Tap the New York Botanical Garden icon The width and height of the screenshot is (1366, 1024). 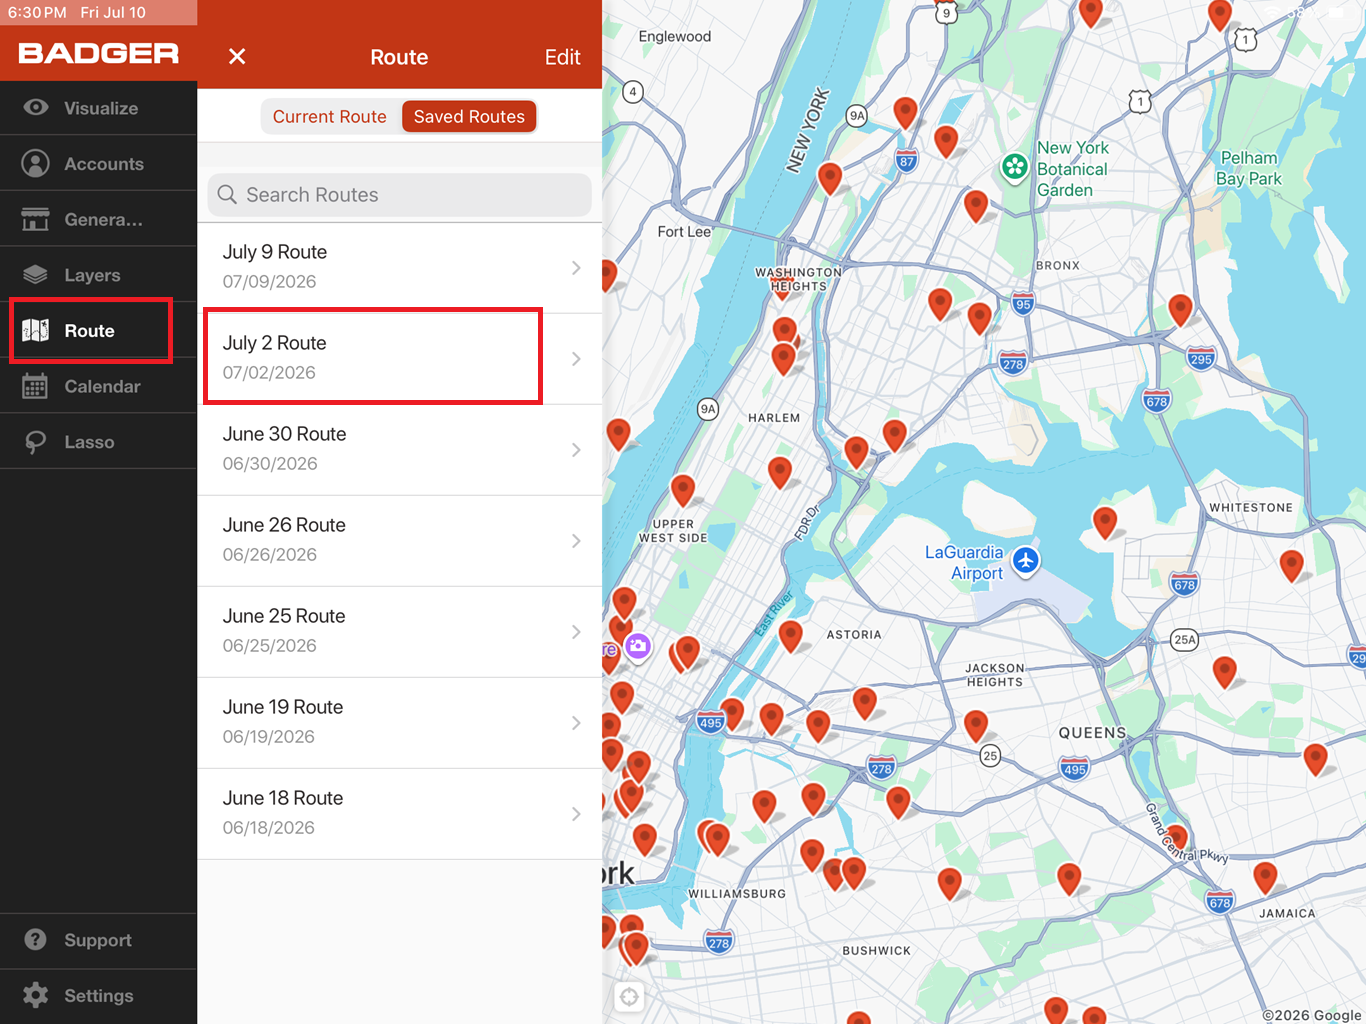[x=1015, y=168]
